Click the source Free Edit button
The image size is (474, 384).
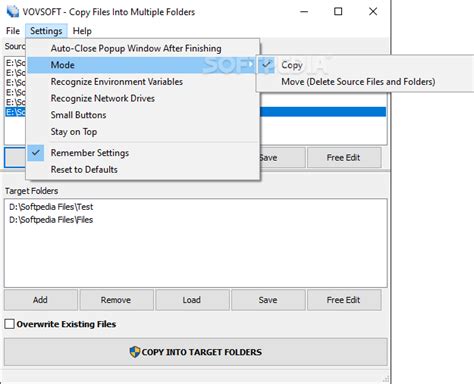pyautogui.click(x=344, y=157)
